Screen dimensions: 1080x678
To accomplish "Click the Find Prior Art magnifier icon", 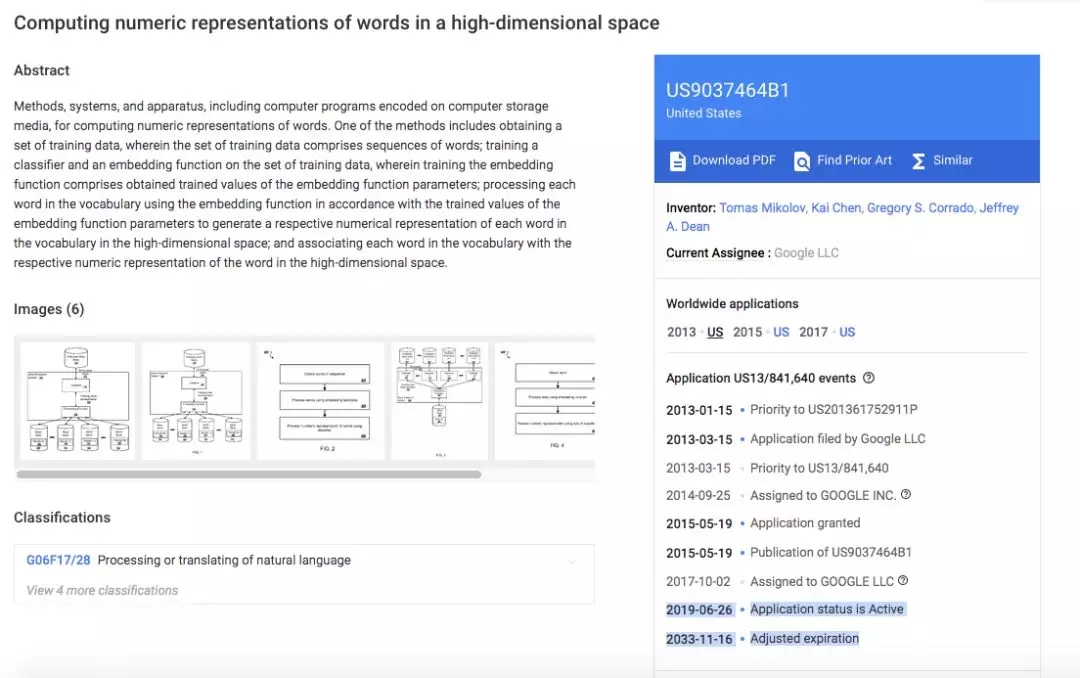I will (801, 161).
